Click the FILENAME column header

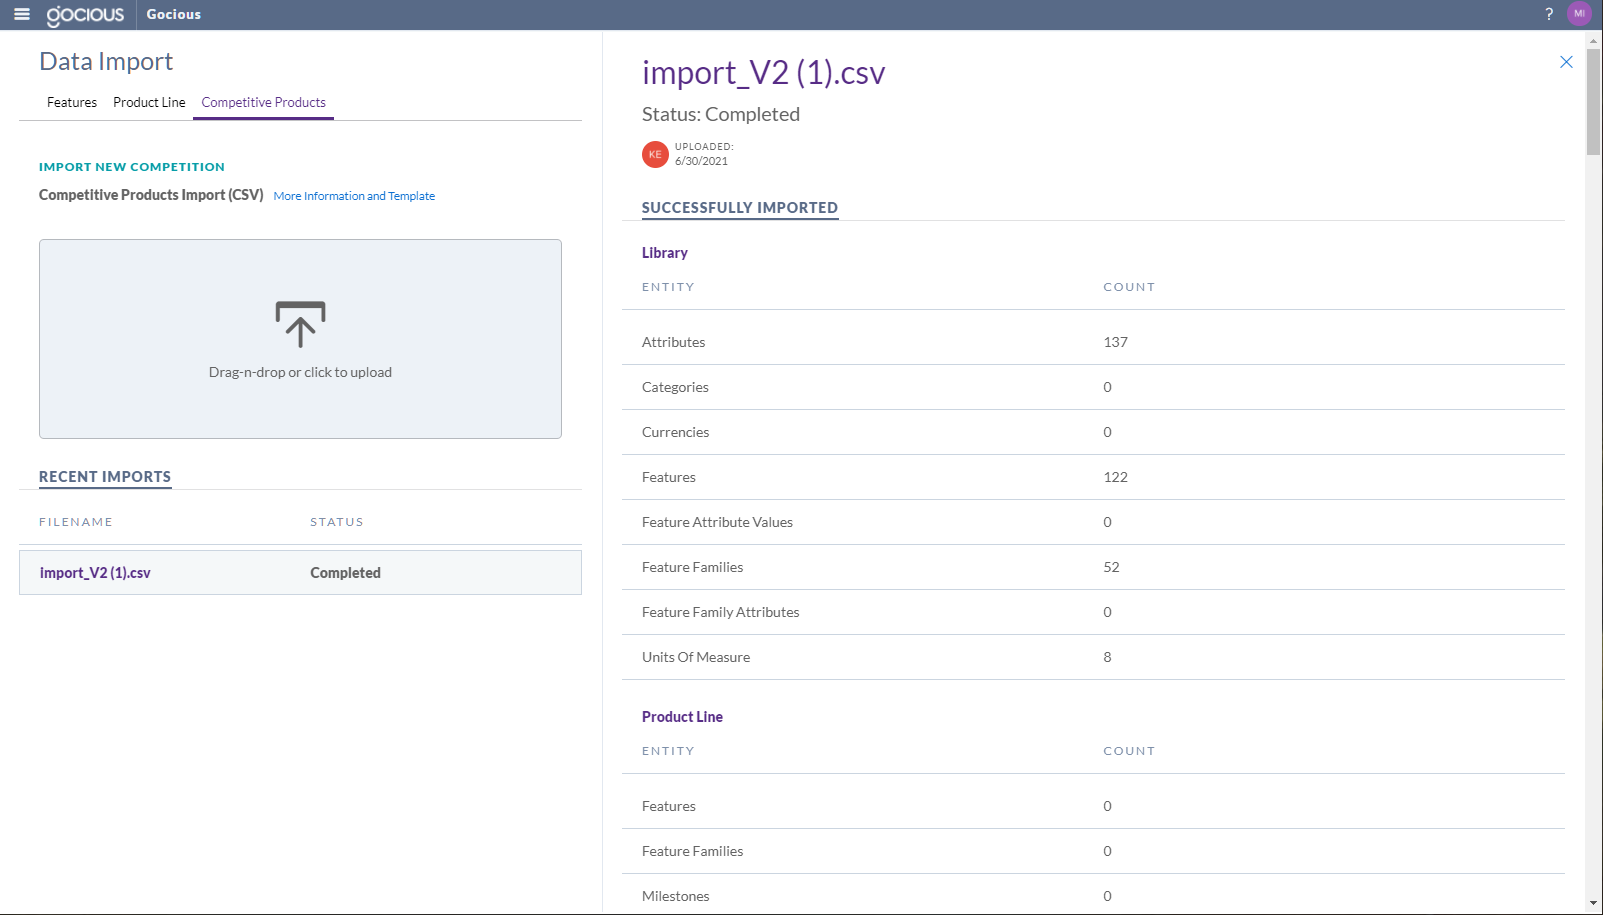click(76, 522)
